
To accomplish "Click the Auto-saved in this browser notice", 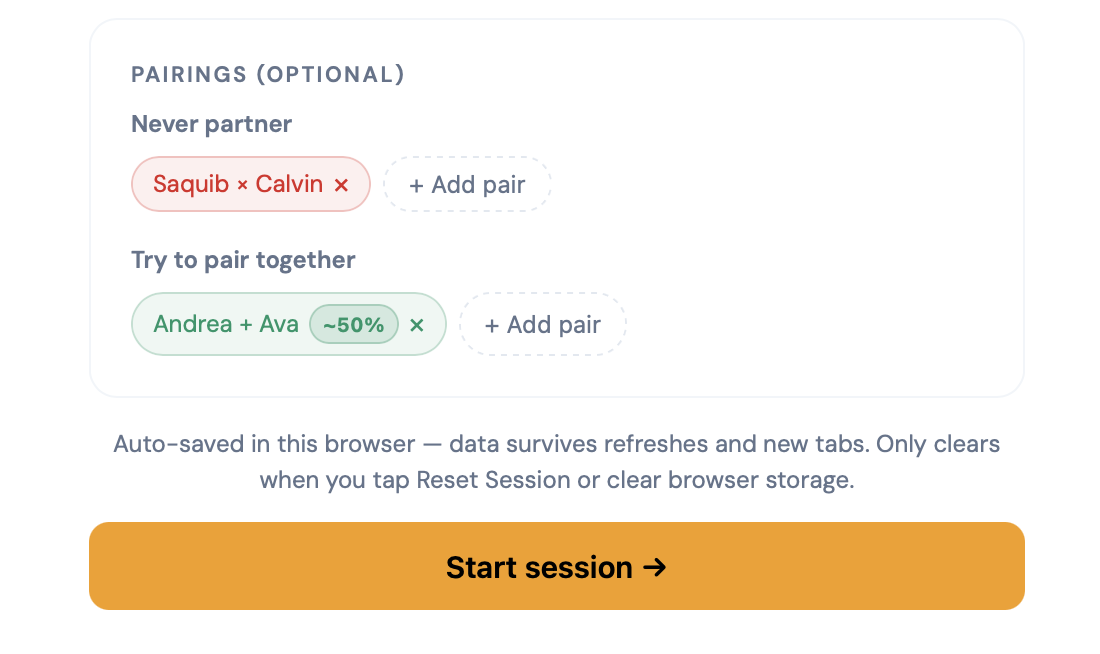I will (x=557, y=462).
